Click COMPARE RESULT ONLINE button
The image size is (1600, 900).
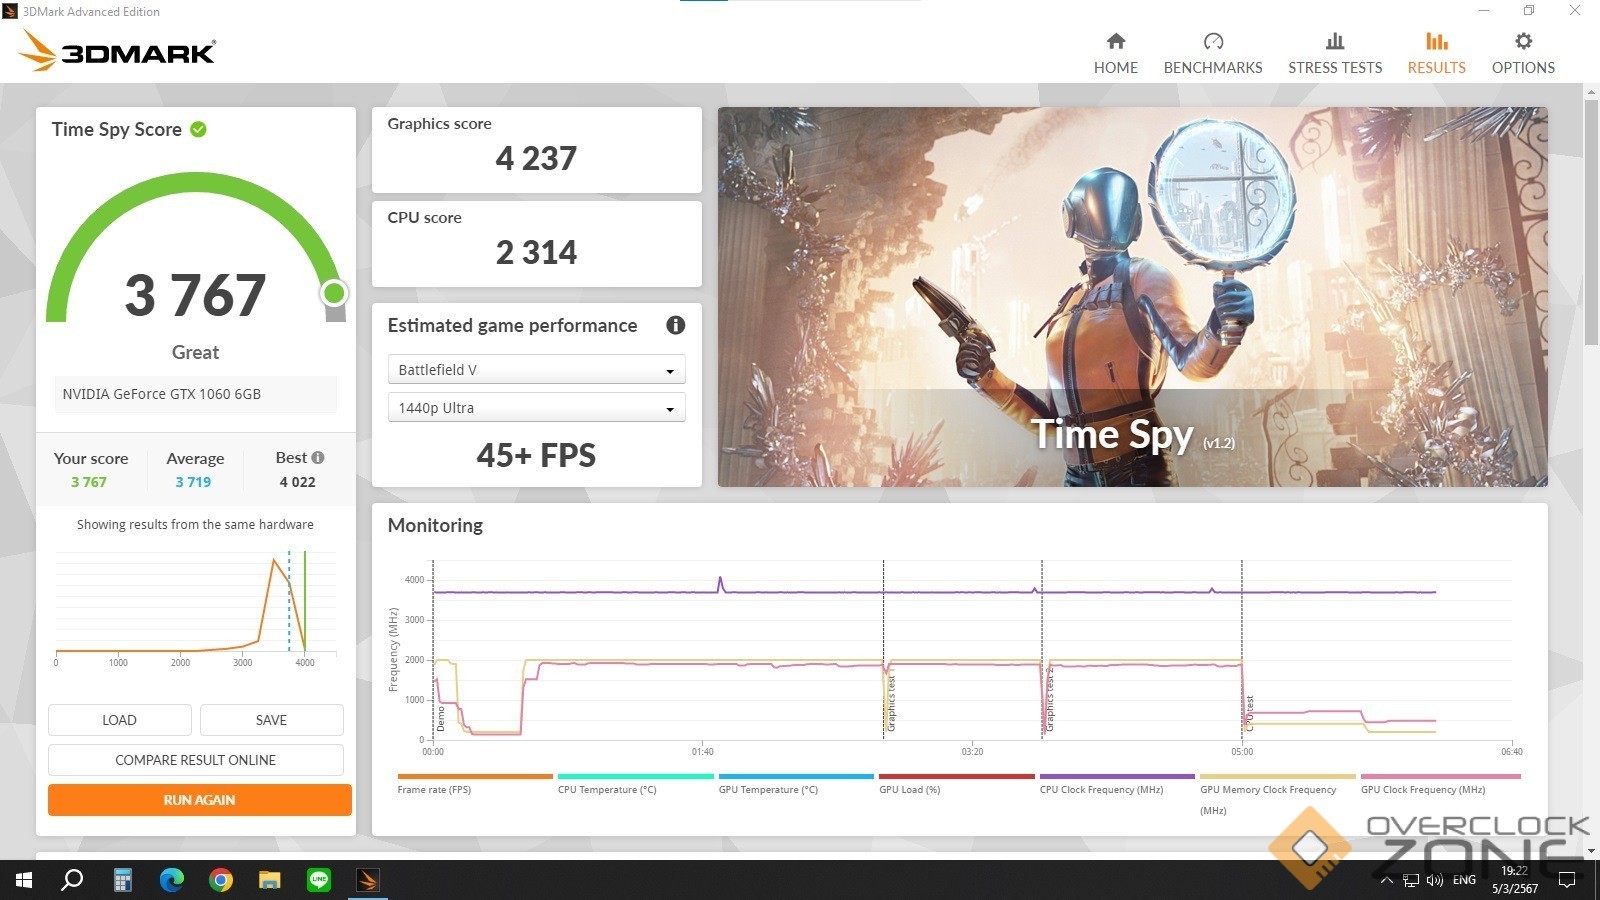[196, 760]
